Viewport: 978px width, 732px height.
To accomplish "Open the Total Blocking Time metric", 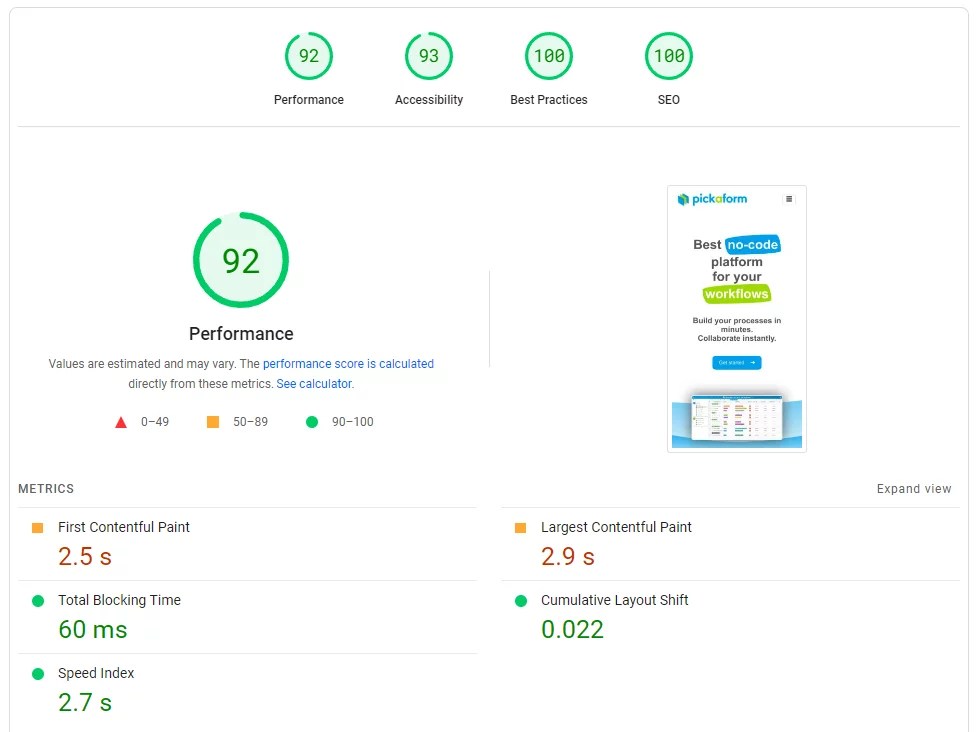I will 119,600.
